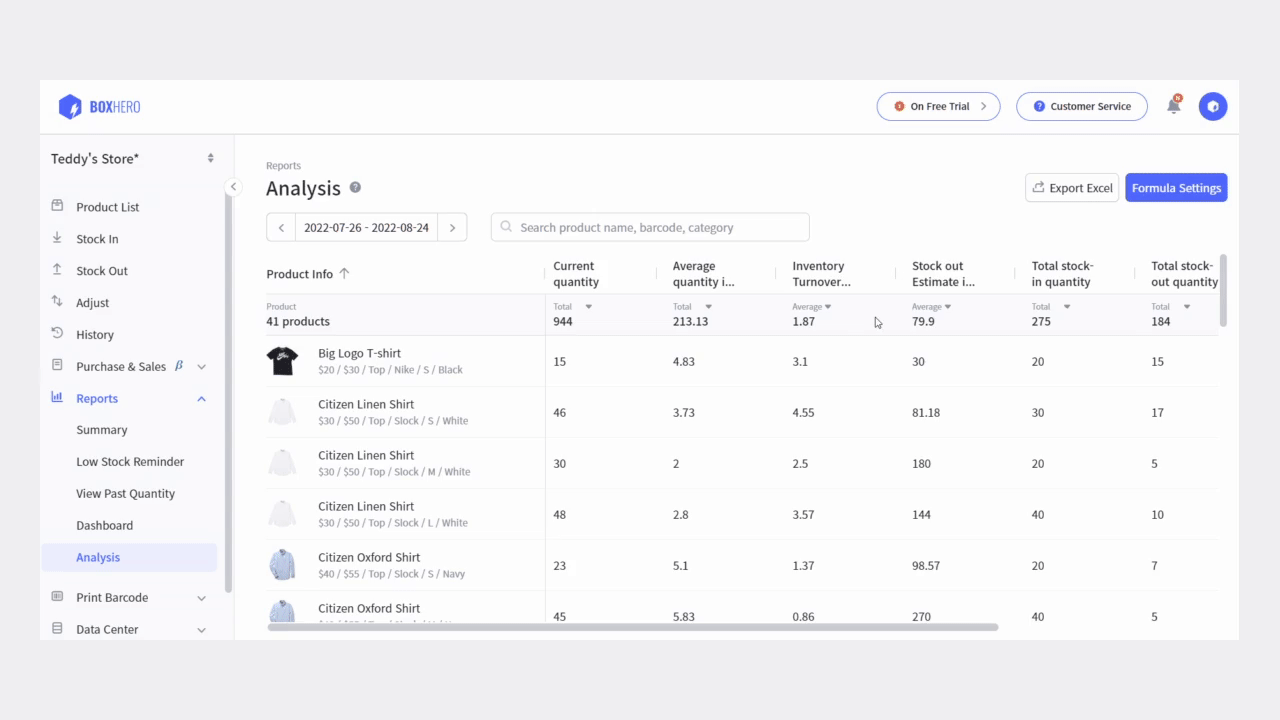Open History using the clock icon
This screenshot has height=720, width=1280.
coord(58,334)
